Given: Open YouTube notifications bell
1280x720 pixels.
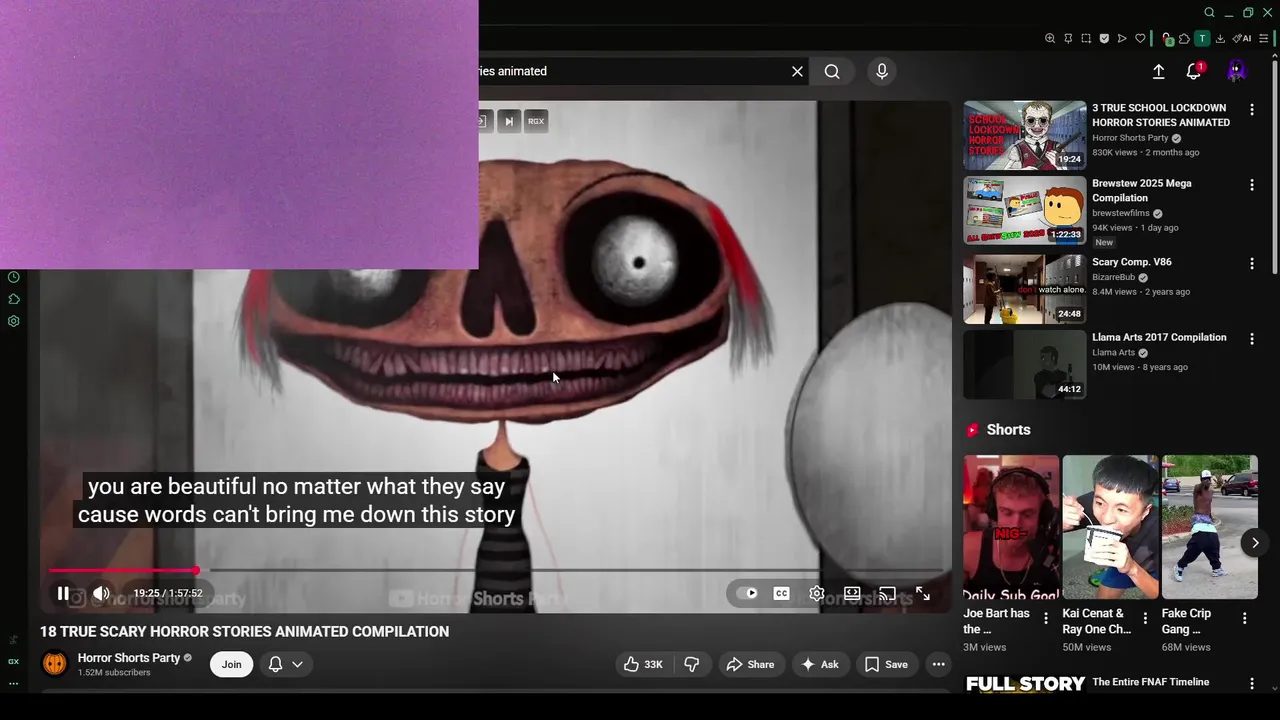Looking at the screenshot, I should (1194, 71).
